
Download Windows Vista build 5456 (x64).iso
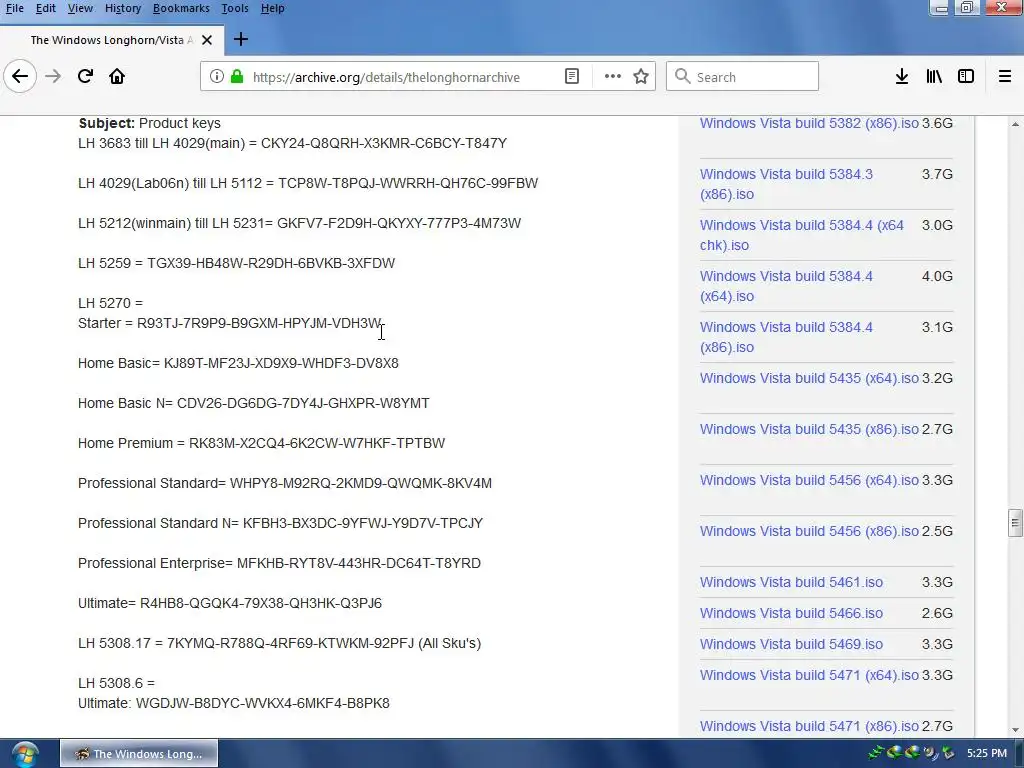coord(808,480)
